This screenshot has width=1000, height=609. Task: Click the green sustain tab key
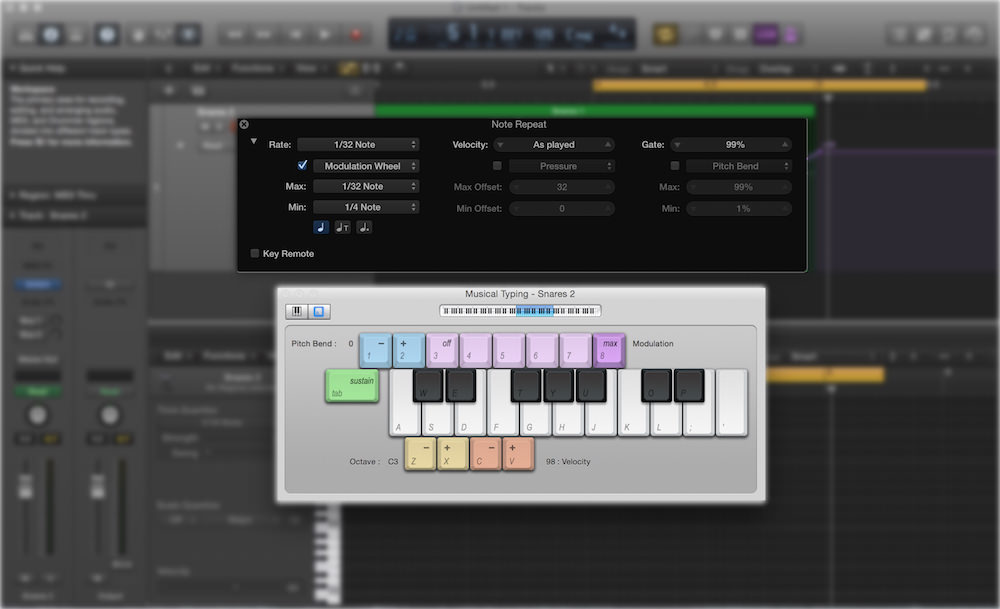pos(352,386)
